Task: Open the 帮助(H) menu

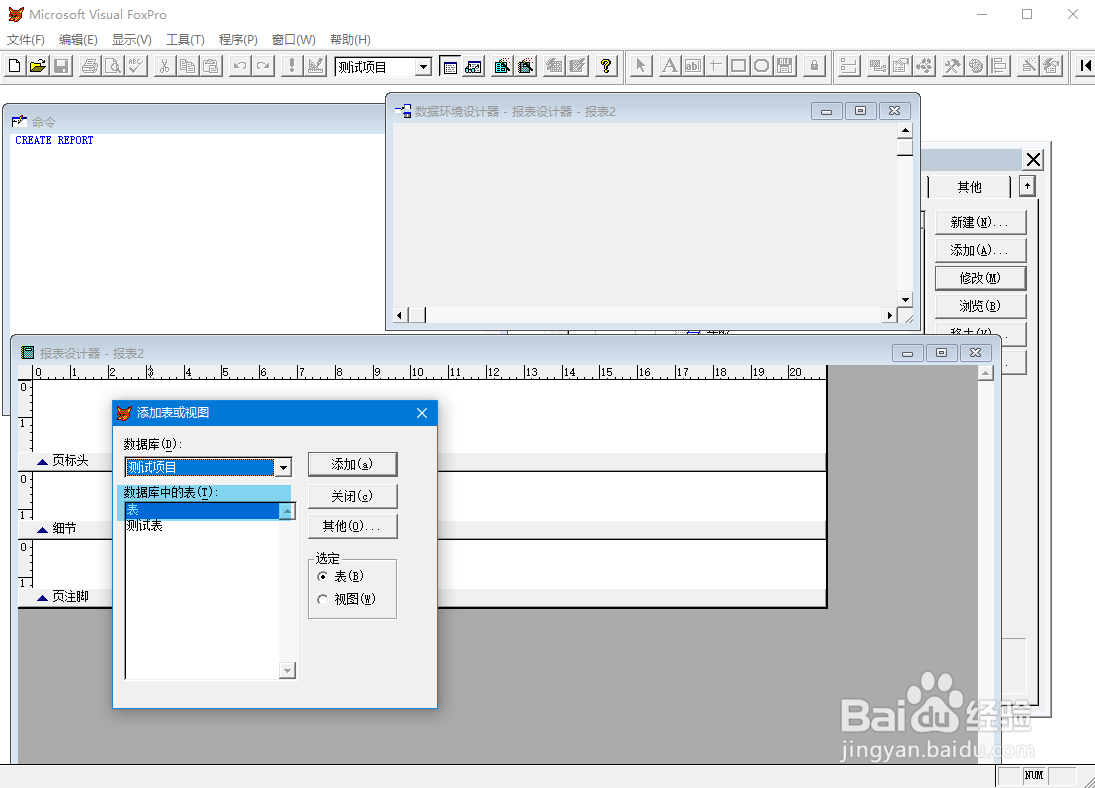Action: click(x=350, y=40)
